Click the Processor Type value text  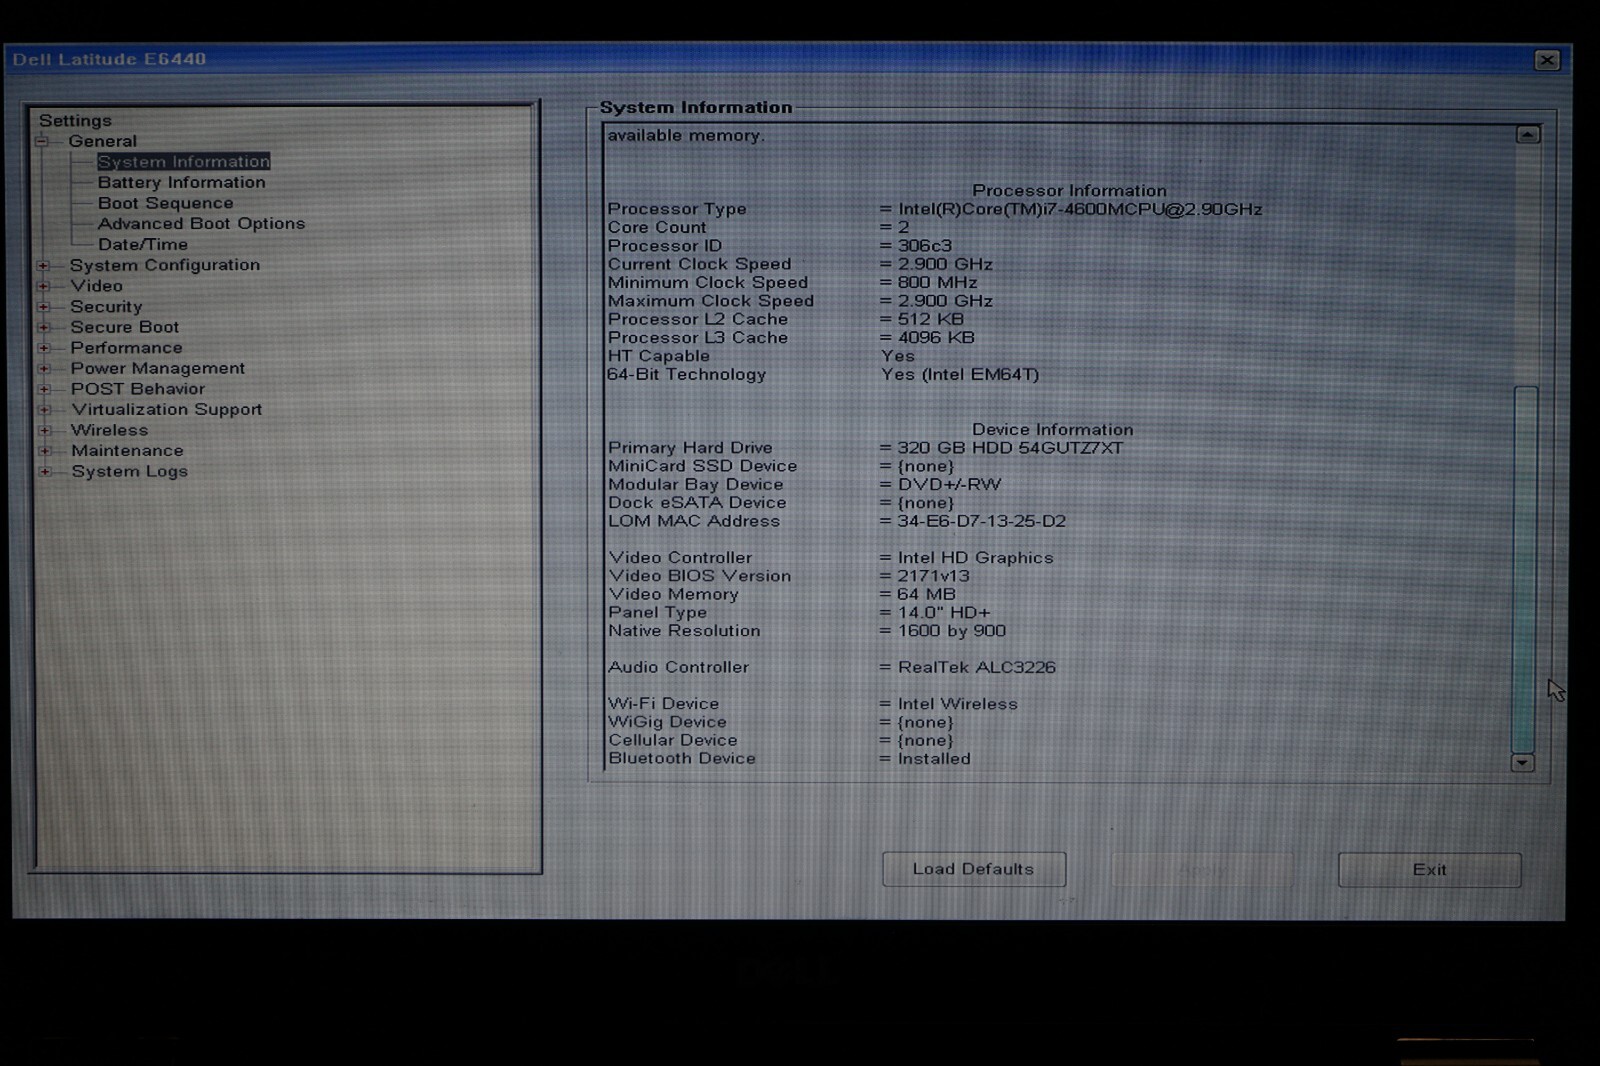pos(1080,210)
